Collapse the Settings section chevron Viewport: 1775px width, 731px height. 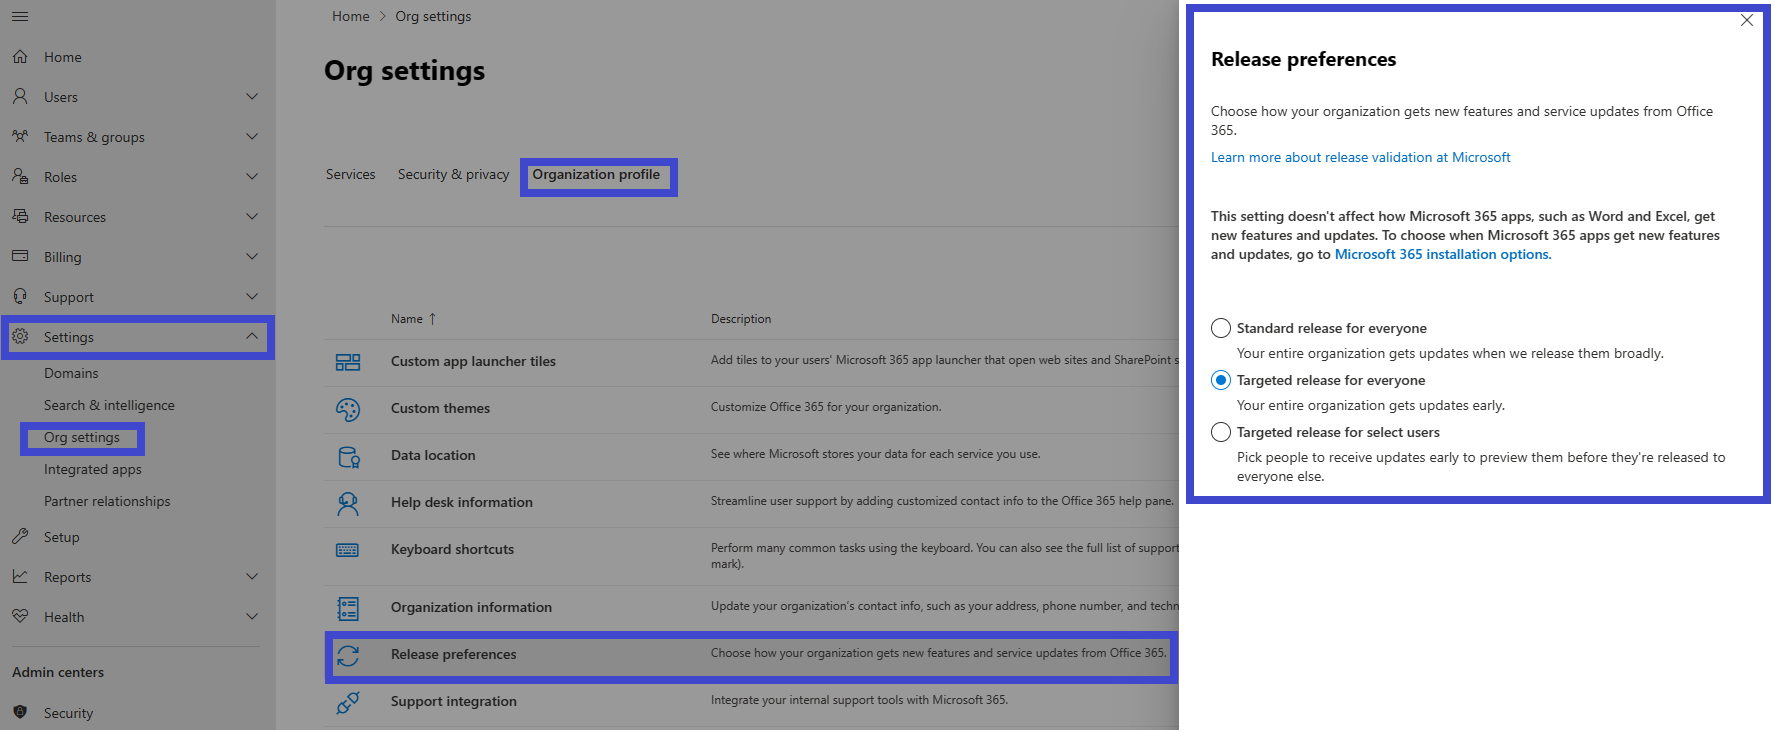[x=252, y=337]
